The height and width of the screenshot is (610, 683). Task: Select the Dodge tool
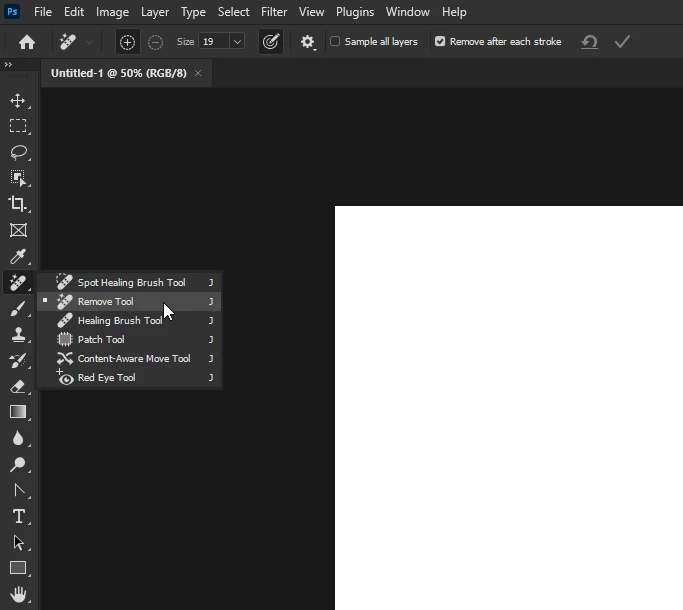tap(18, 464)
